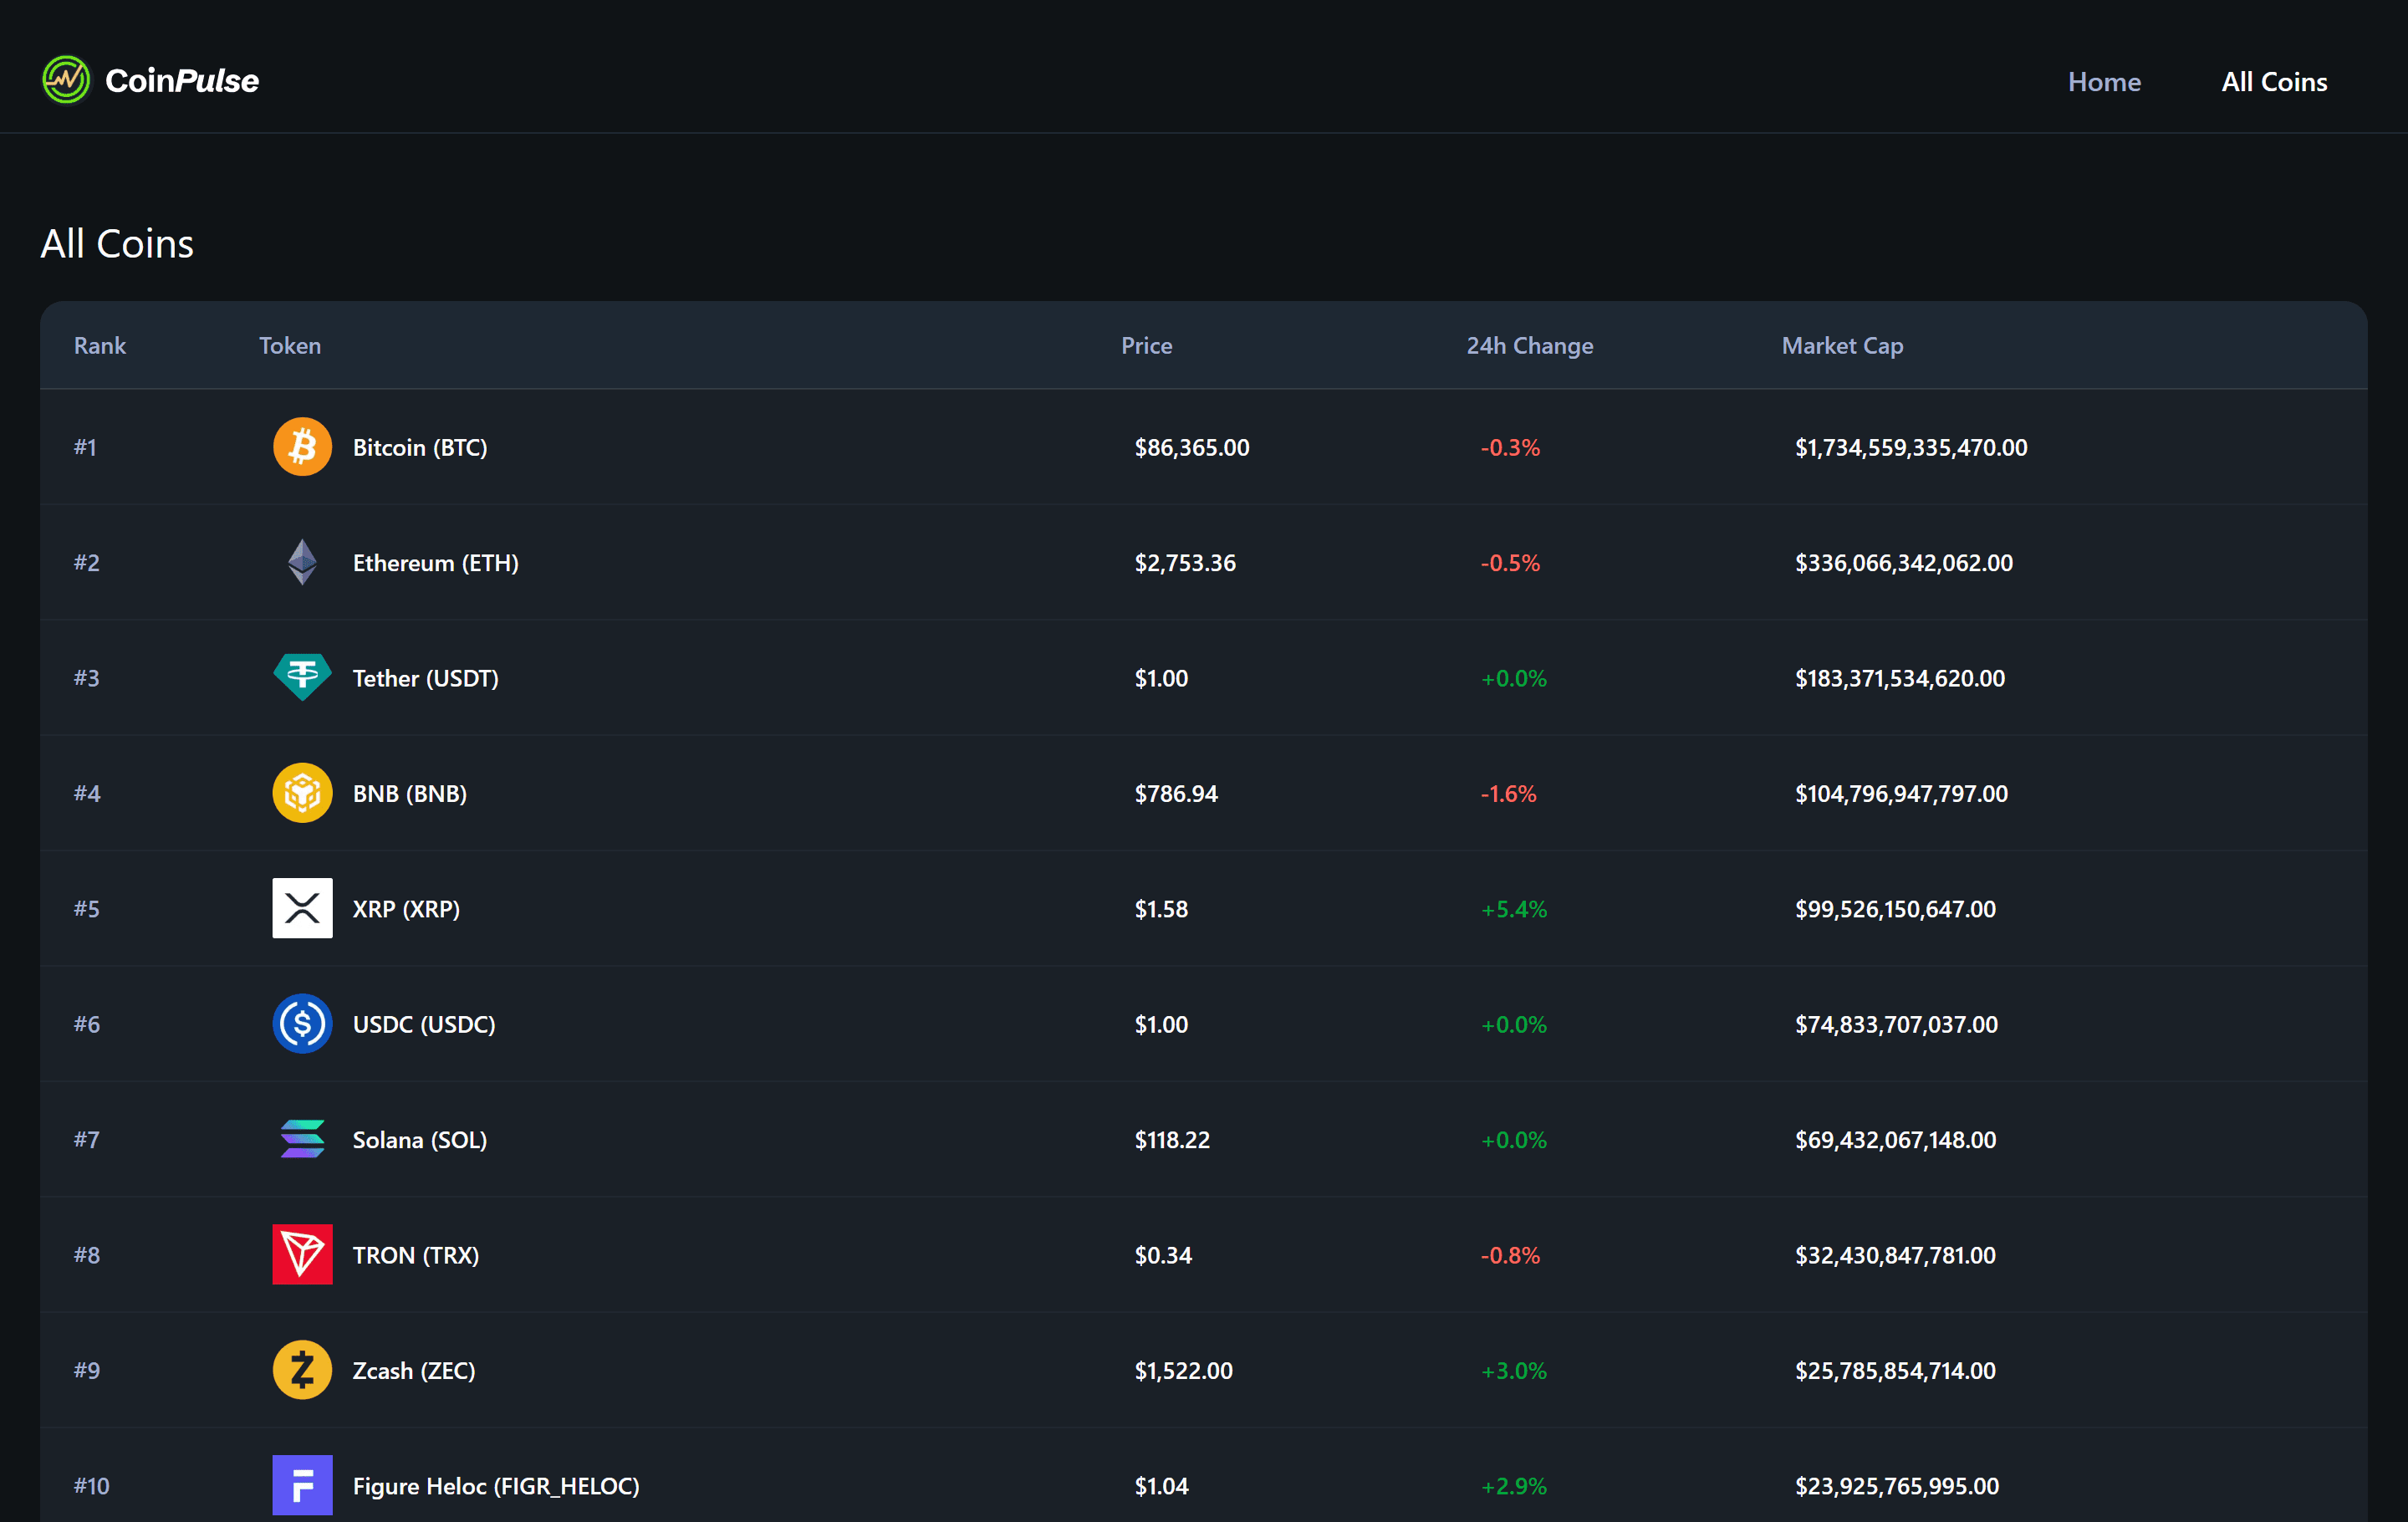2408x1522 pixels.
Task: Open BNB (BNB) token name
Action: tap(409, 793)
